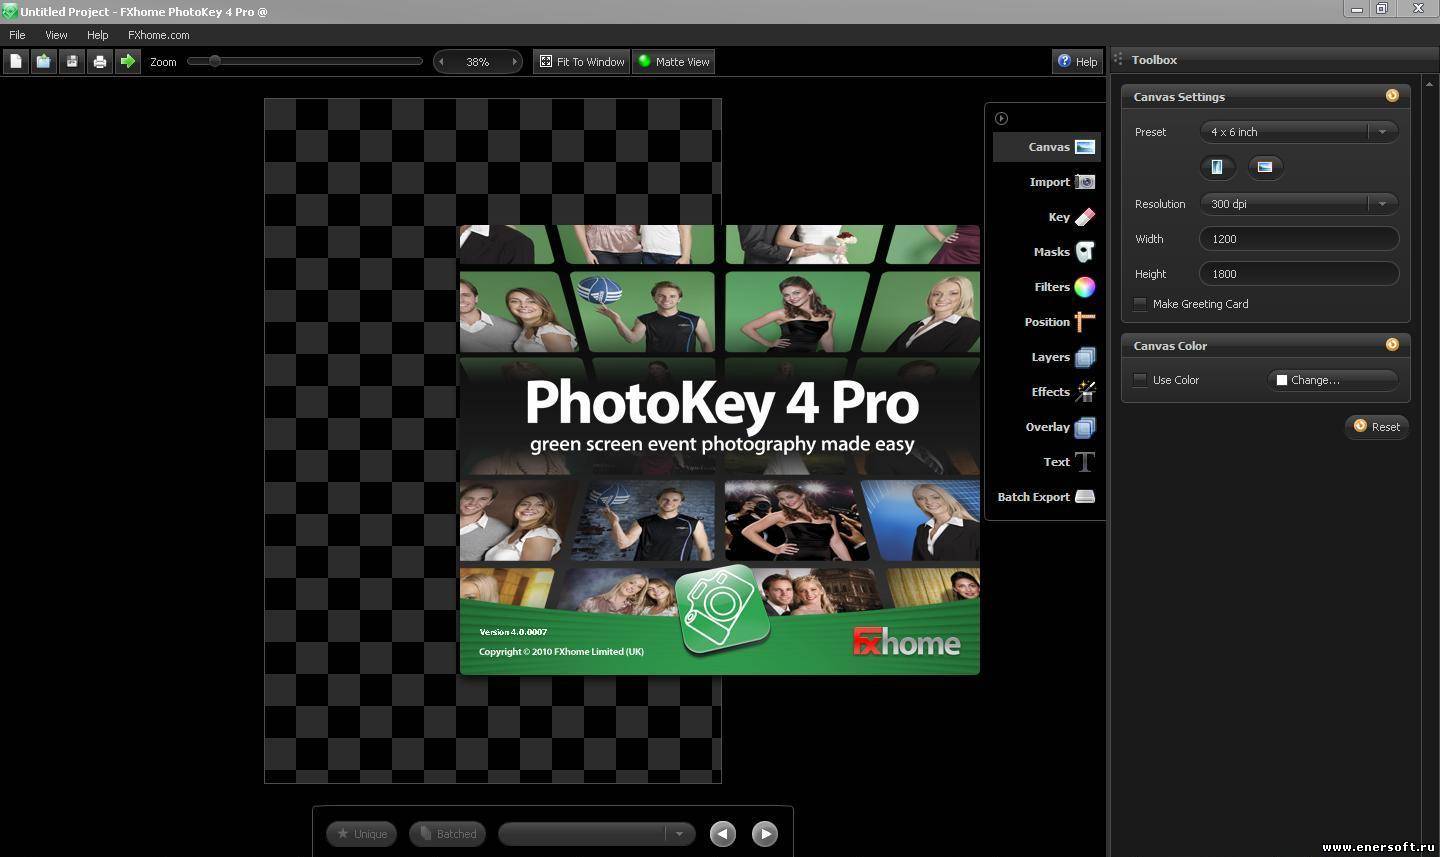
Task: Toggle the Matte View button
Action: (x=674, y=62)
